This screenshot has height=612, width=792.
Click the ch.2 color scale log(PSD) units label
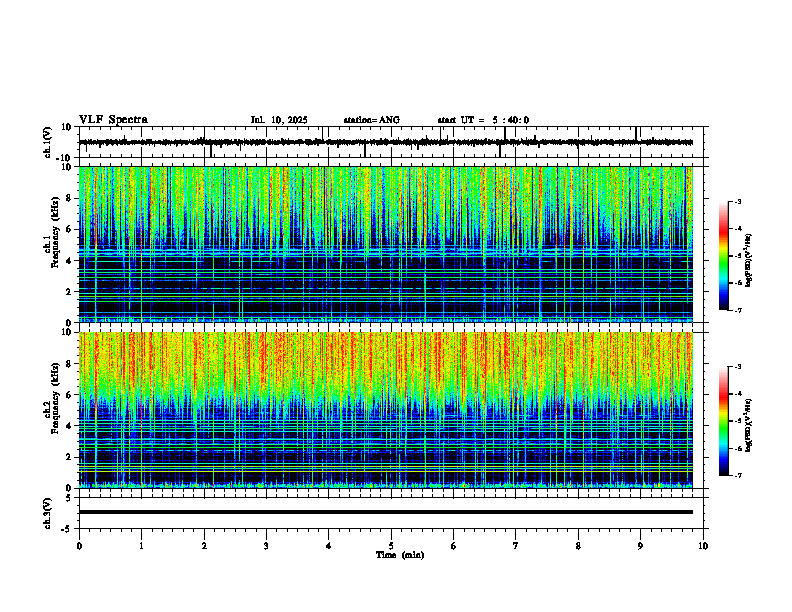click(749, 426)
